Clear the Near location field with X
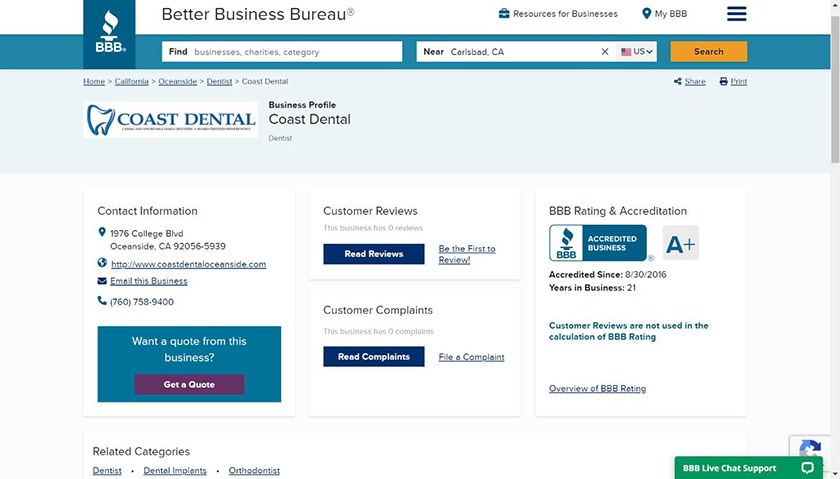 (x=605, y=51)
